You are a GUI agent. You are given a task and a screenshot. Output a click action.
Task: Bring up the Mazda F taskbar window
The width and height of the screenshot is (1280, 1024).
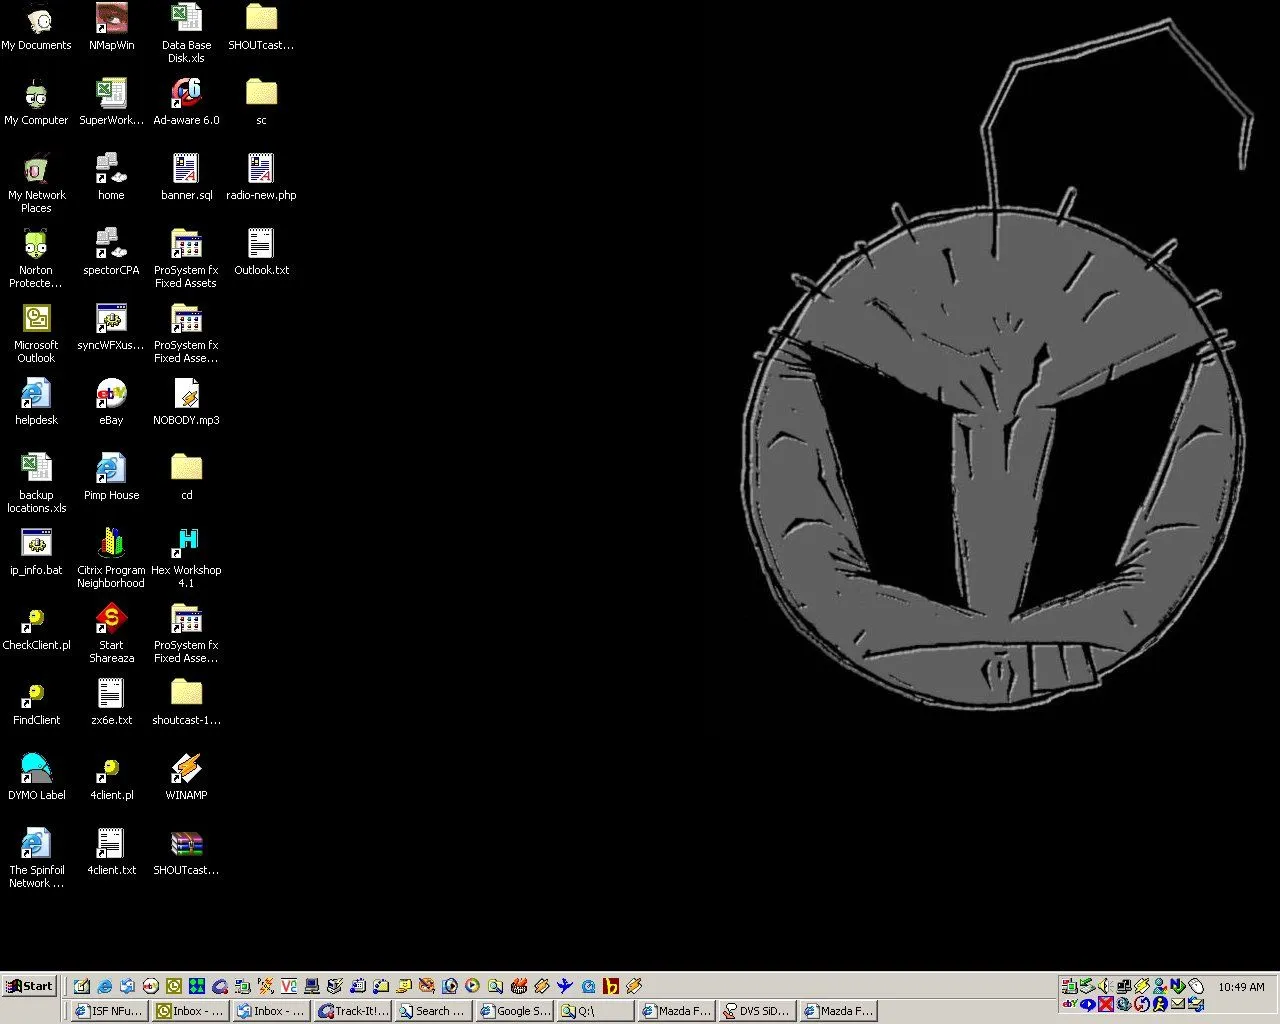pos(675,1011)
